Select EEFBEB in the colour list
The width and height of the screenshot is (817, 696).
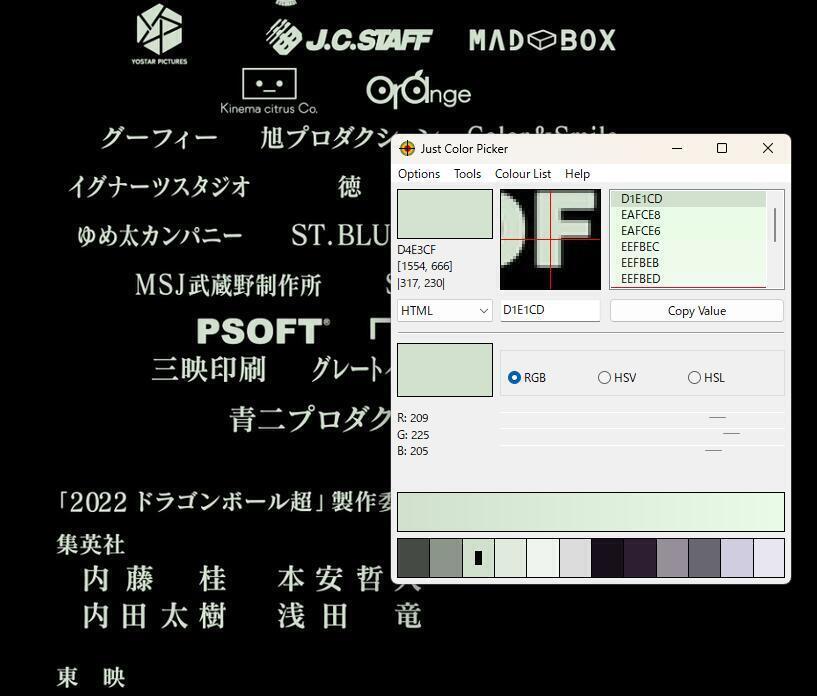688,263
